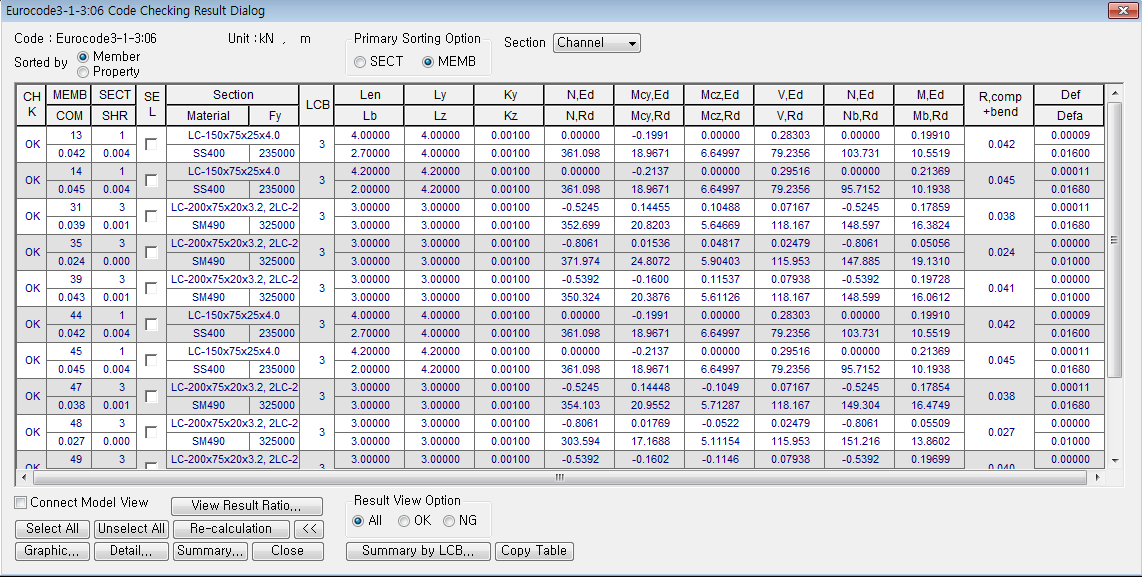Click the MEMB column header

(70, 95)
